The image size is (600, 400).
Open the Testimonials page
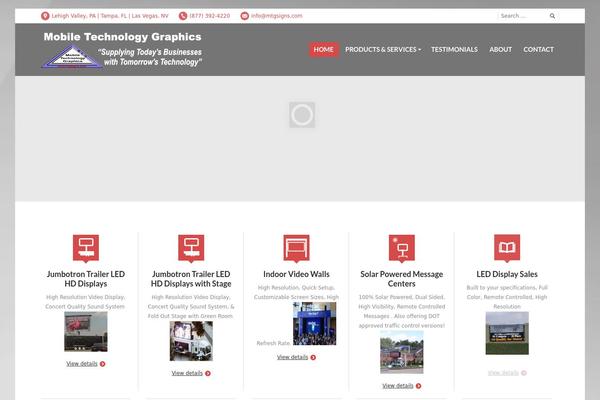tap(454, 49)
